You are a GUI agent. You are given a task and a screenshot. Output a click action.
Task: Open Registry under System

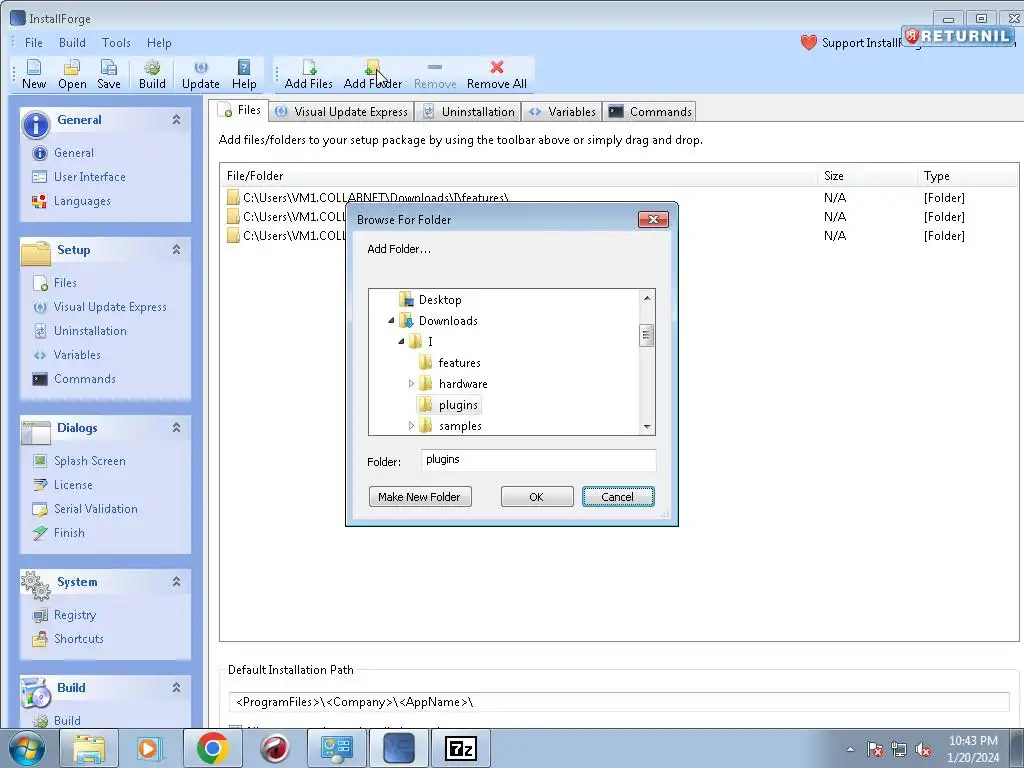point(74,615)
